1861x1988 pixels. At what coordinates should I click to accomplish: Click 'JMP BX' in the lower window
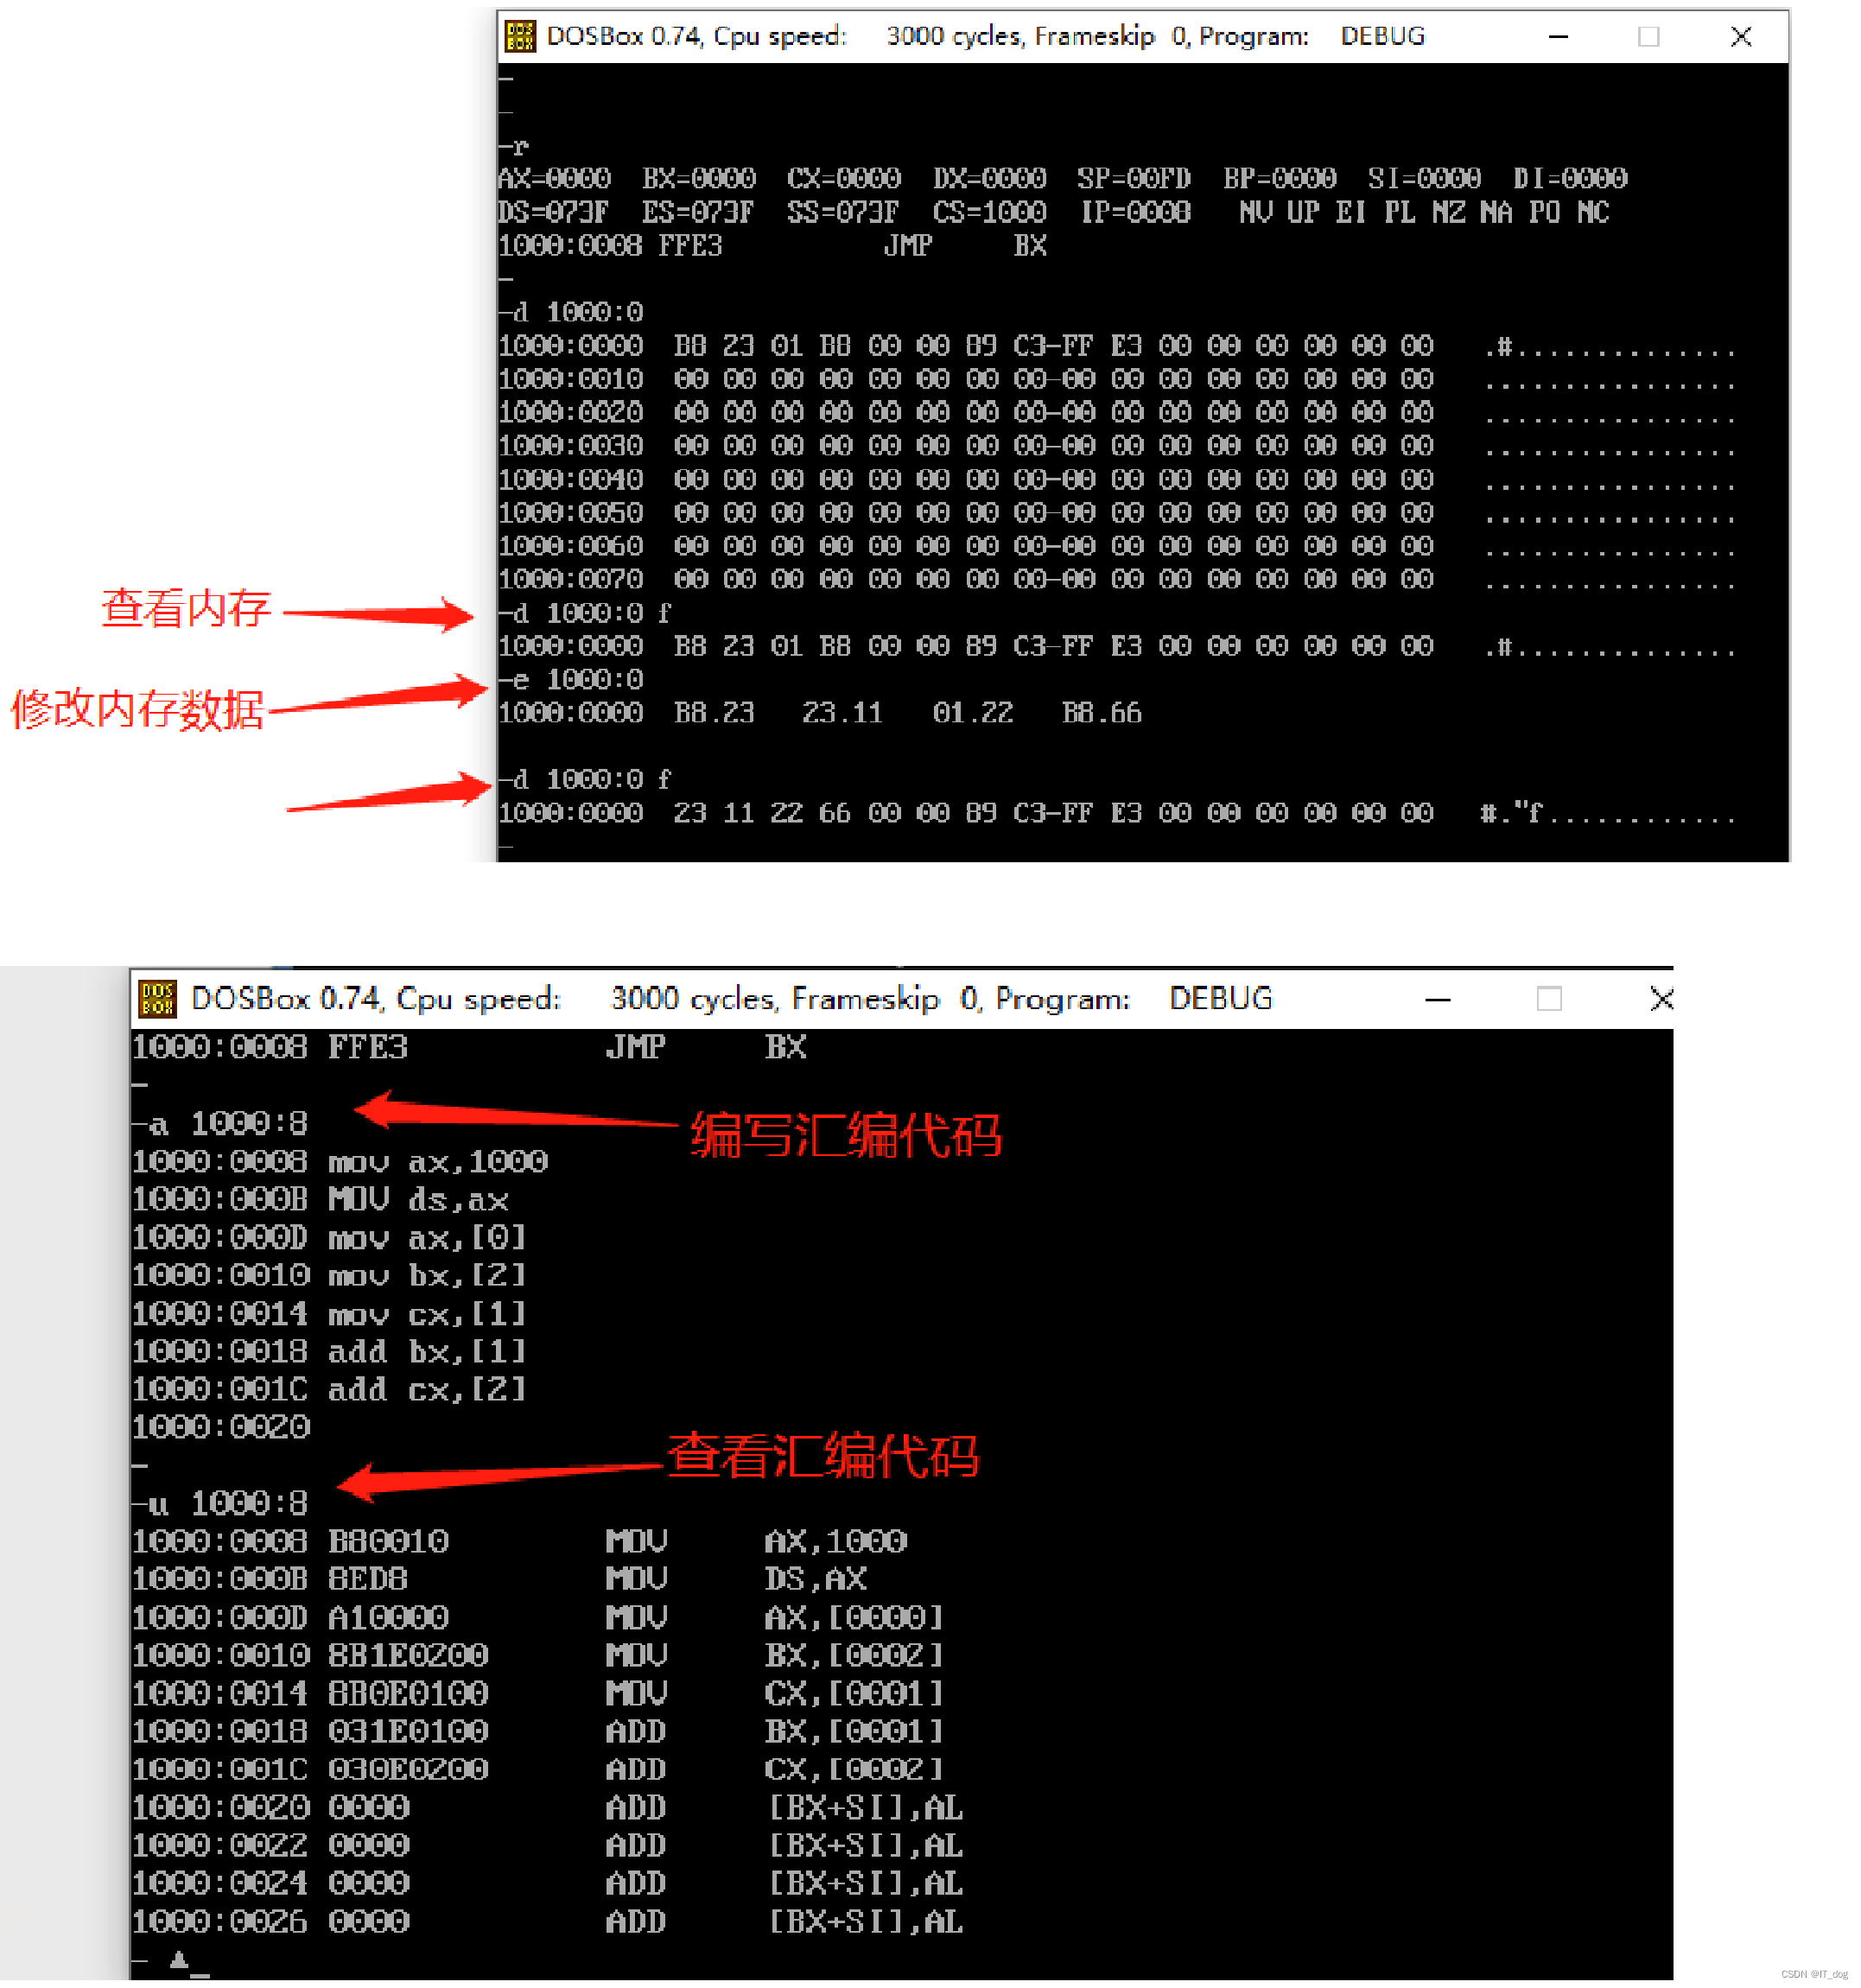pyautogui.click(x=706, y=1048)
